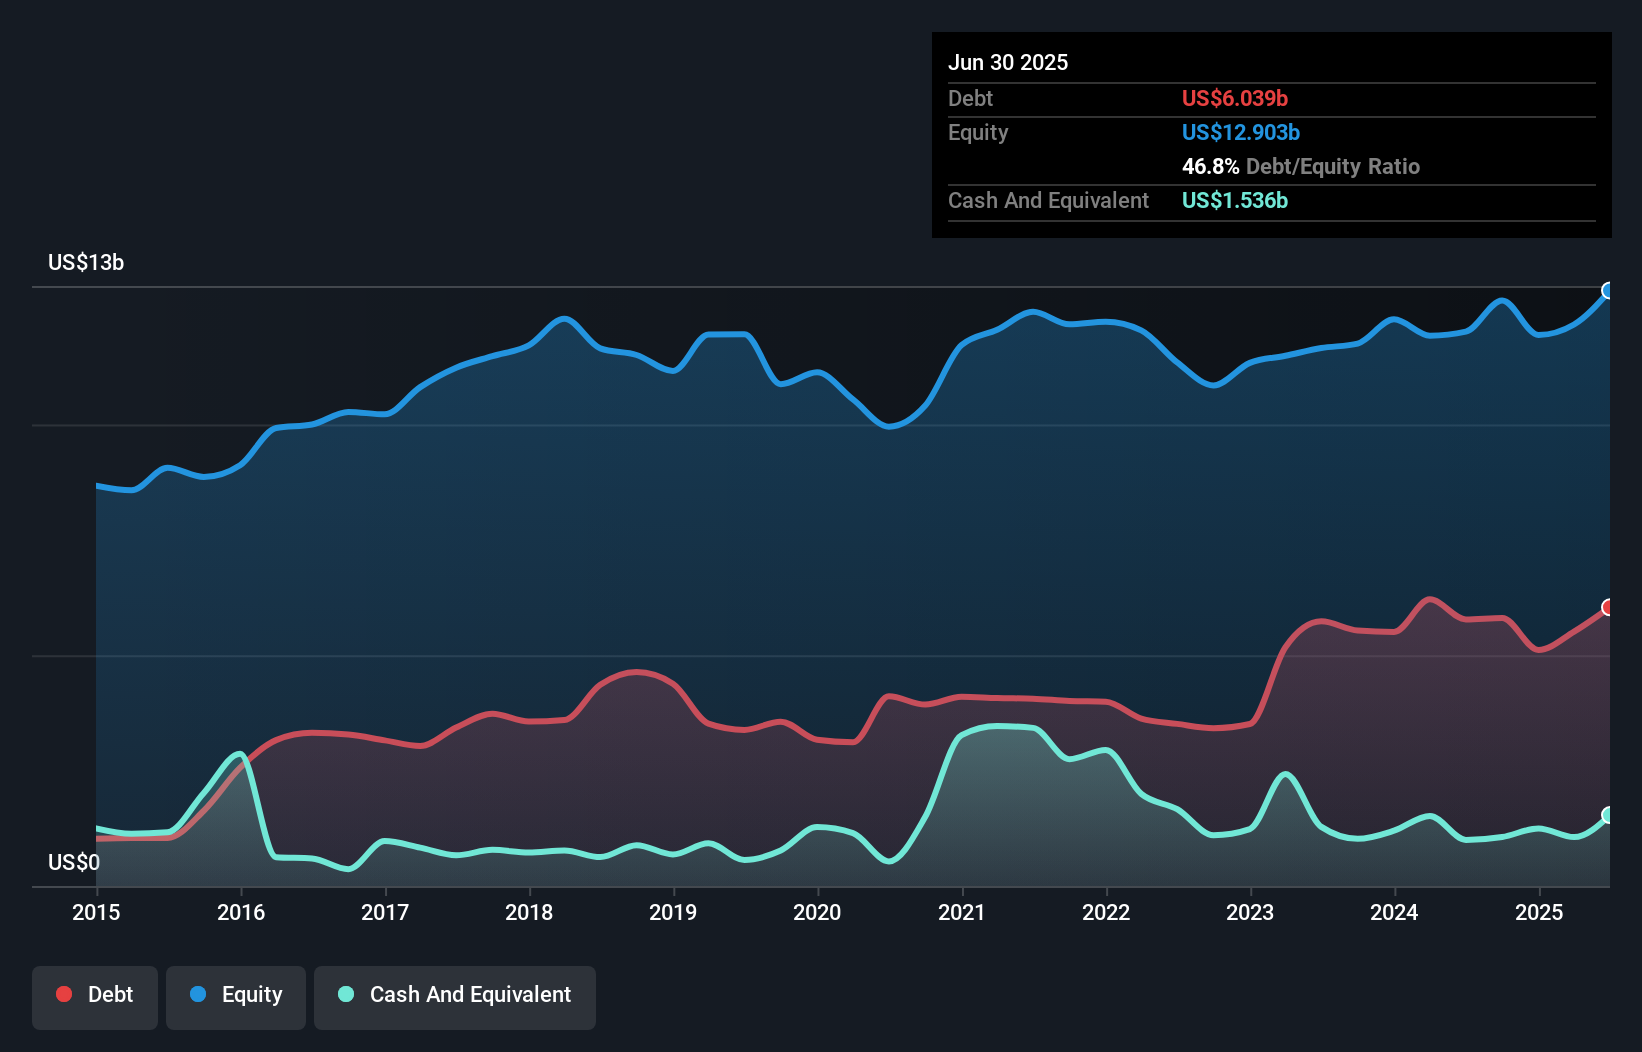Click the red Debt legend dot
This screenshot has width=1642, height=1052.
pyautogui.click(x=62, y=993)
